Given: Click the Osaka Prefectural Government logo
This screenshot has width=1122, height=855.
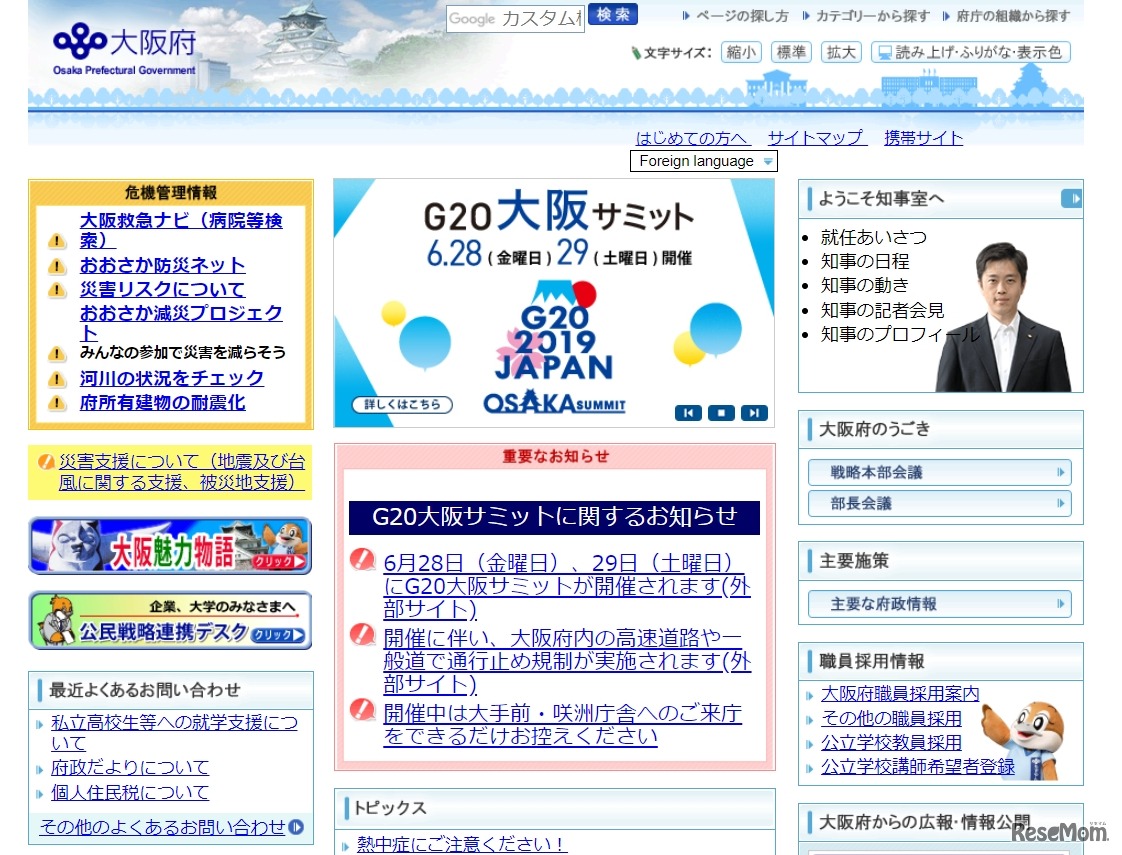Looking at the screenshot, I should [x=125, y=49].
